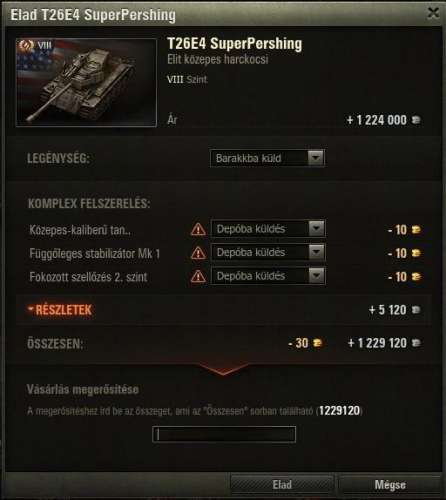The height and width of the screenshot is (500, 446).
Task: Click warning icon beside Közepes-kaliberű equipment
Action: (198, 229)
